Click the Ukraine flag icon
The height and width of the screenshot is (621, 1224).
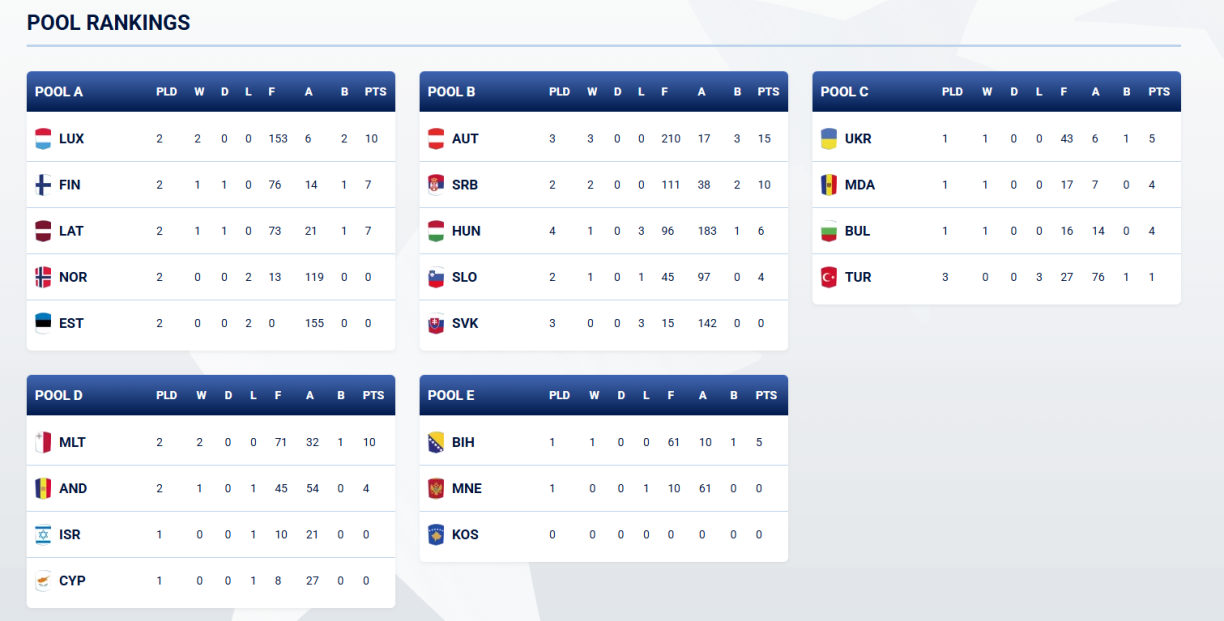[829, 138]
